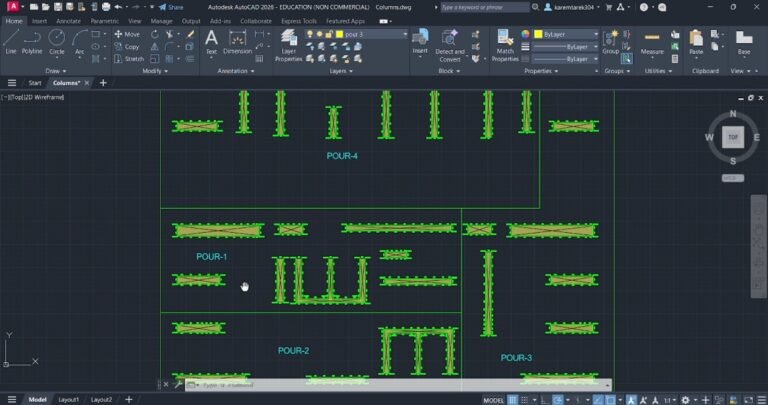Screen dimensions: 768x405
Task: Click the yellow layer color swatch for pour 3
Action: coord(339,34)
